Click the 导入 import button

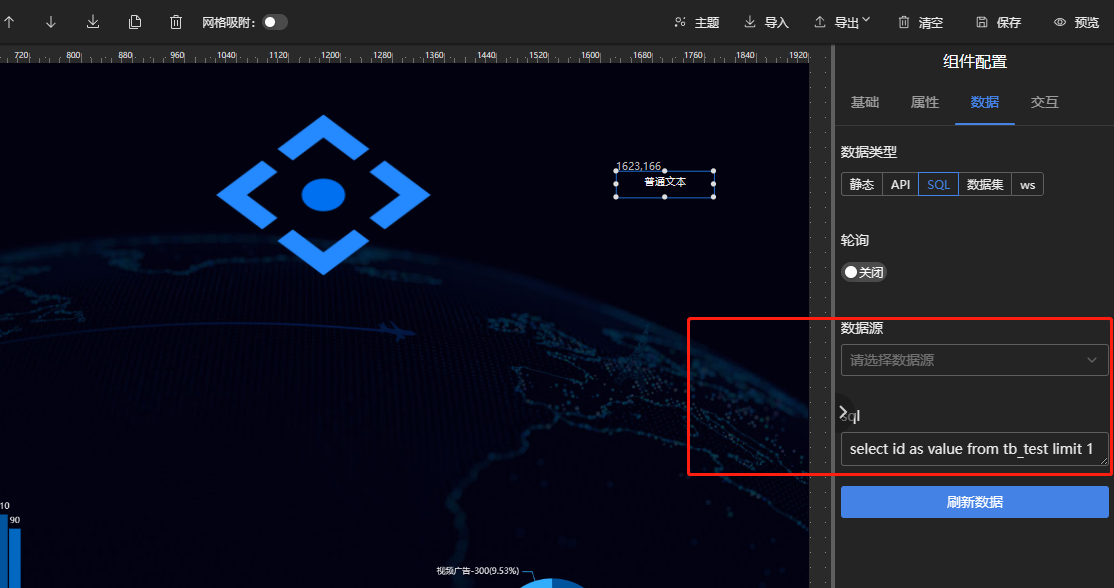[766, 22]
